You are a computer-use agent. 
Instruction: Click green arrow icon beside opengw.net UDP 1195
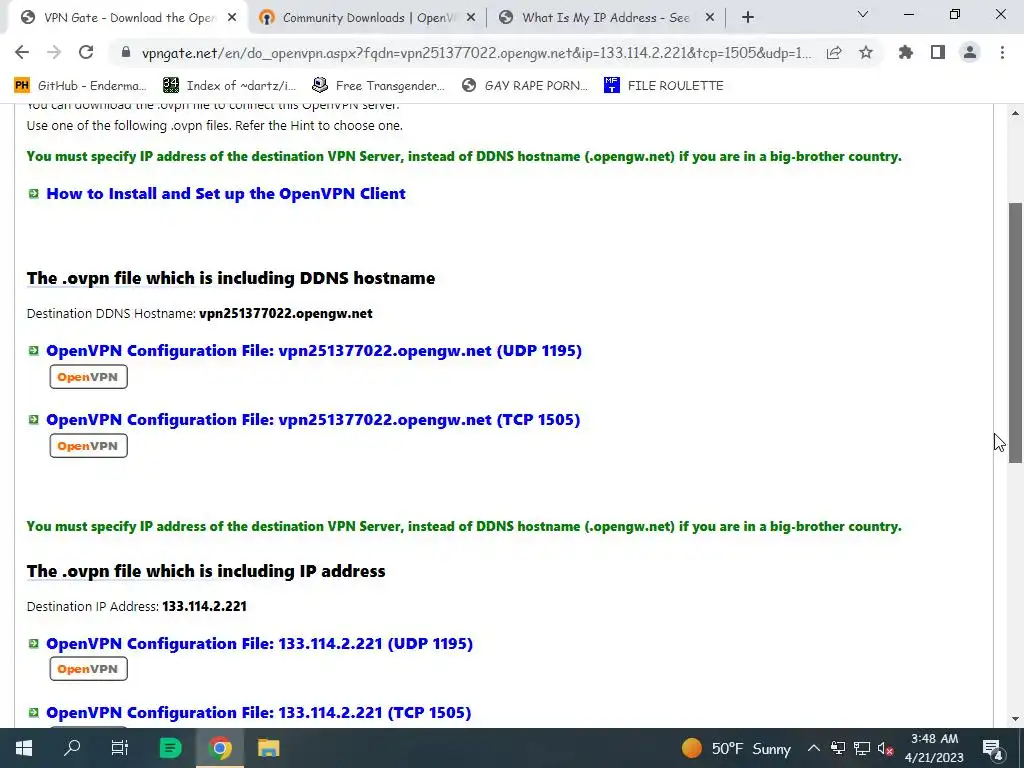click(x=33, y=351)
